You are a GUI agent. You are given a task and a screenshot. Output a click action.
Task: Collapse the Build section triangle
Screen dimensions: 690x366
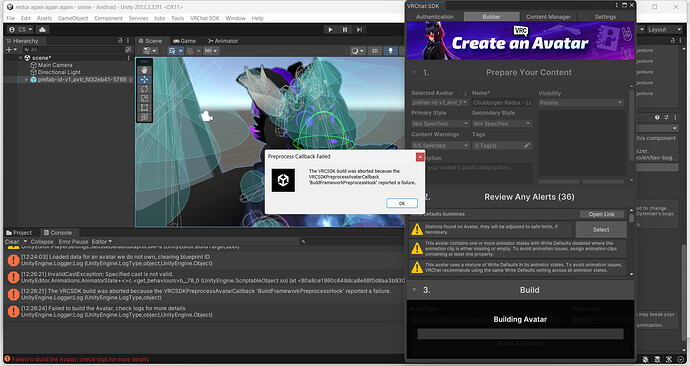coord(414,290)
